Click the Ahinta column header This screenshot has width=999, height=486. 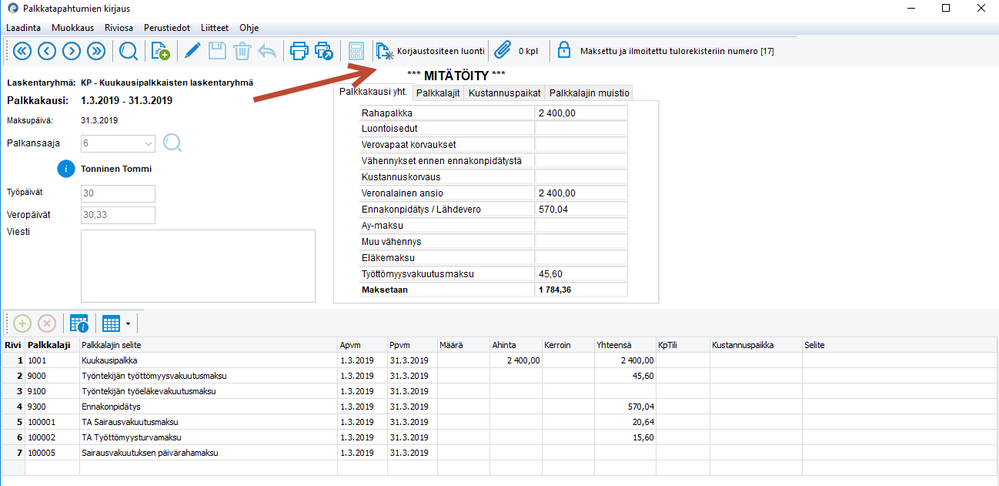pos(516,345)
